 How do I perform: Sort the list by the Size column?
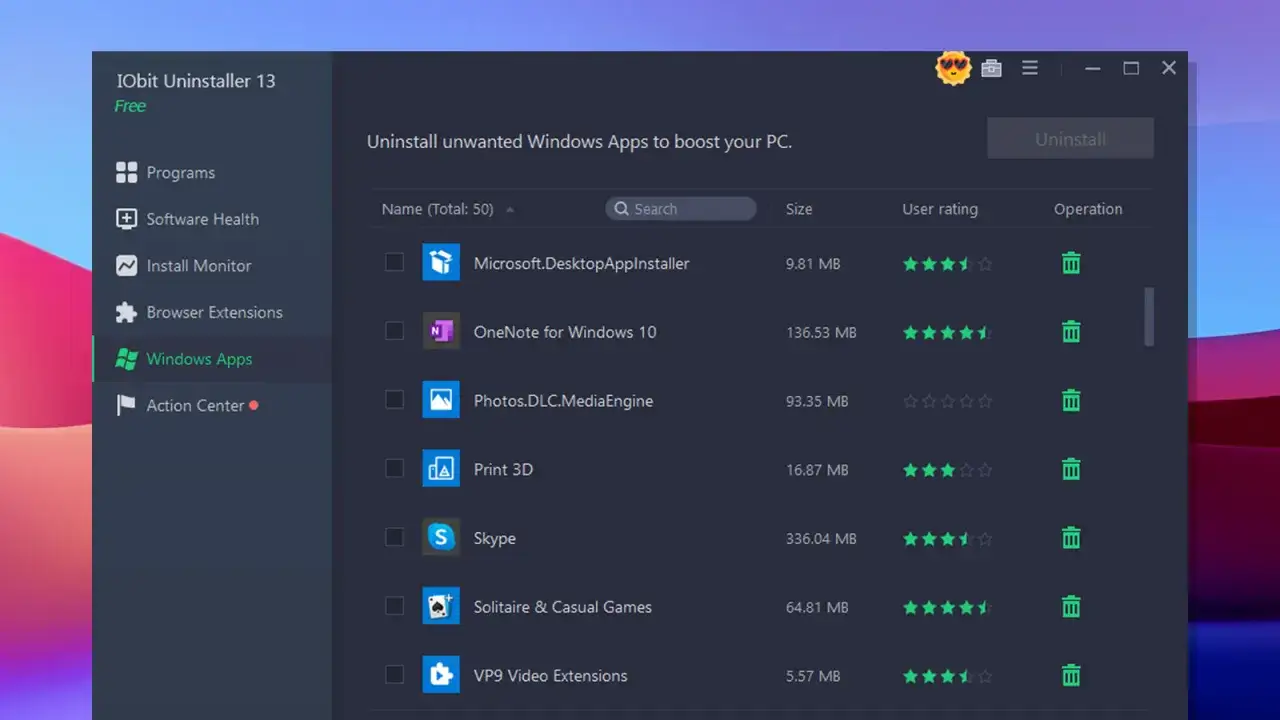click(799, 209)
